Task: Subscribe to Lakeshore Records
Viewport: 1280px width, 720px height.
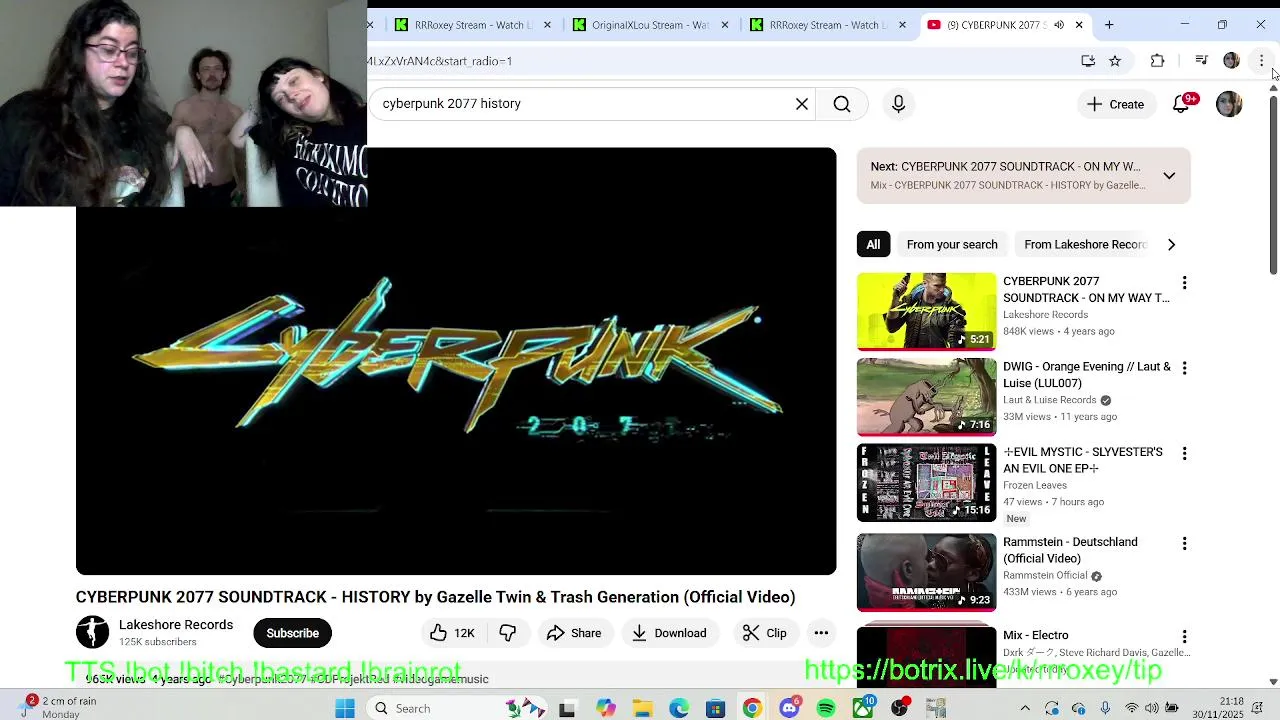Action: [x=292, y=633]
